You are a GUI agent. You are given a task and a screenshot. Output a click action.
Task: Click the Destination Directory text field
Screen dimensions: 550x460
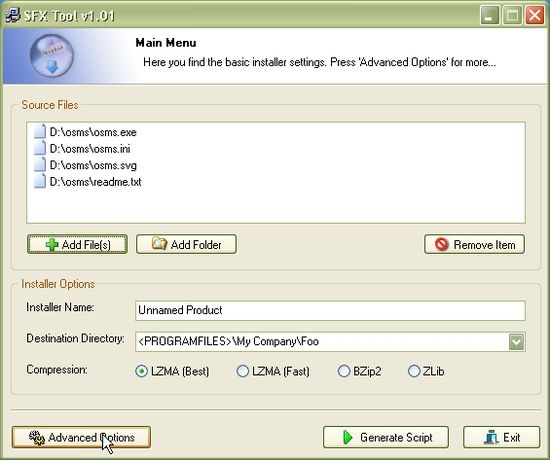[322, 342]
